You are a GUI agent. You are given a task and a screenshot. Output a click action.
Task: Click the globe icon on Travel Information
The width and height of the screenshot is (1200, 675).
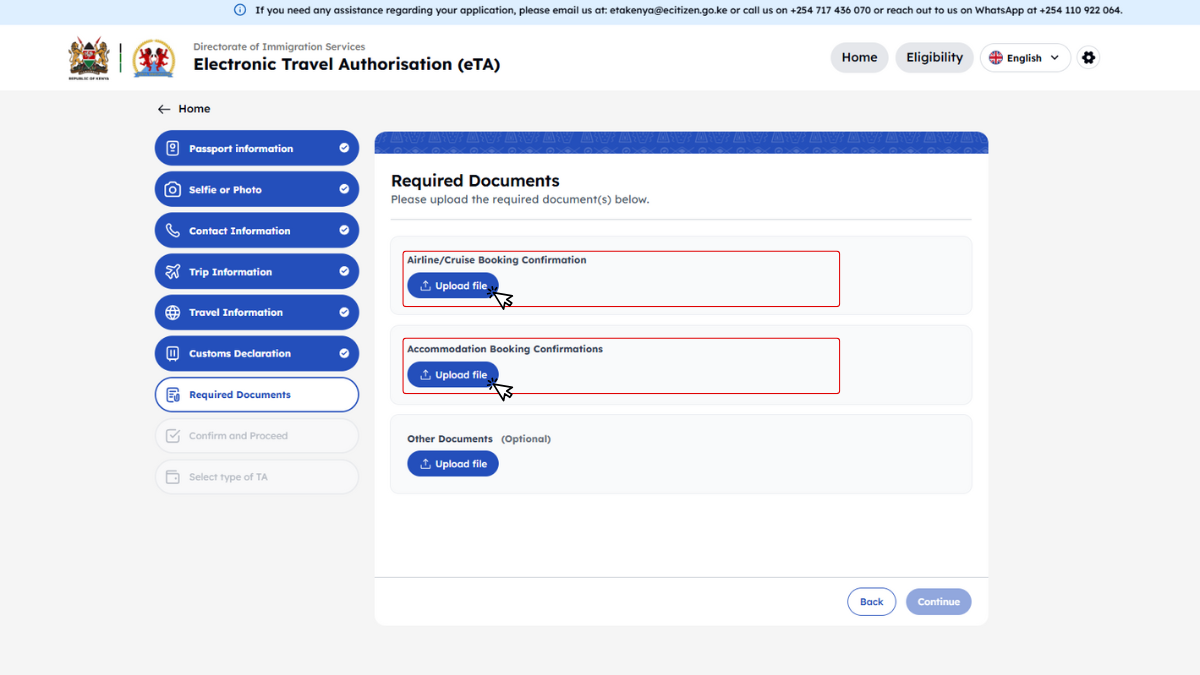[x=173, y=312]
